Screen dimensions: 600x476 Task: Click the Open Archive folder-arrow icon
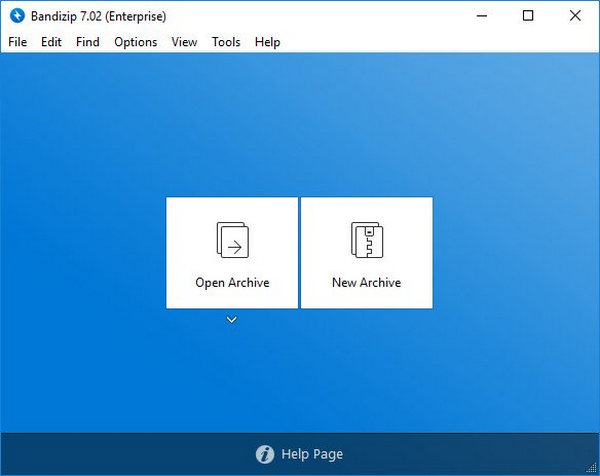click(x=233, y=240)
